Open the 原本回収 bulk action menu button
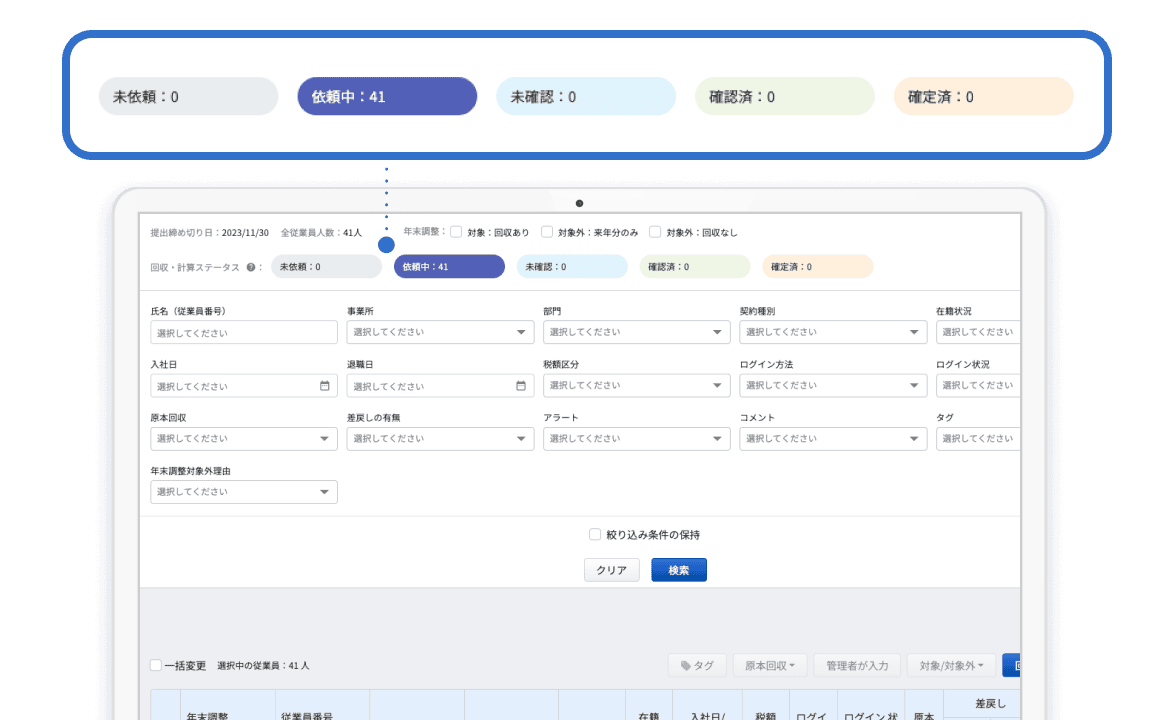 [x=769, y=665]
